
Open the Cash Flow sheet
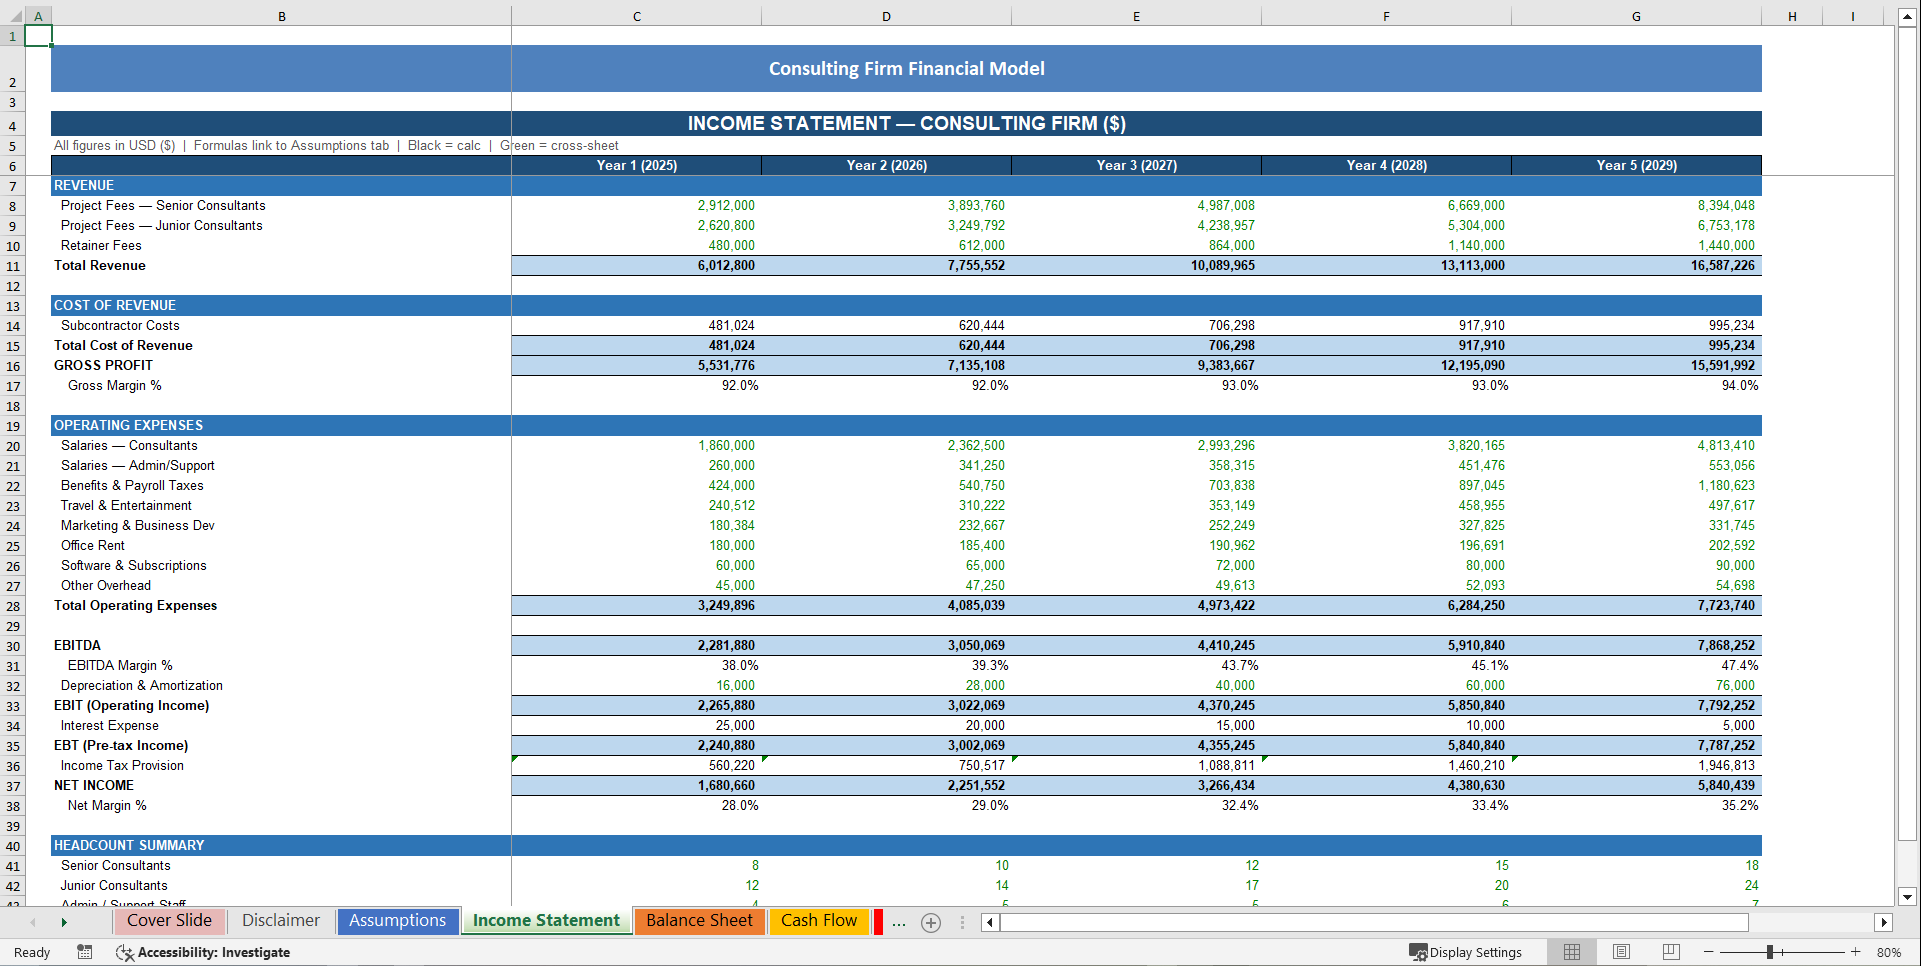point(819,921)
